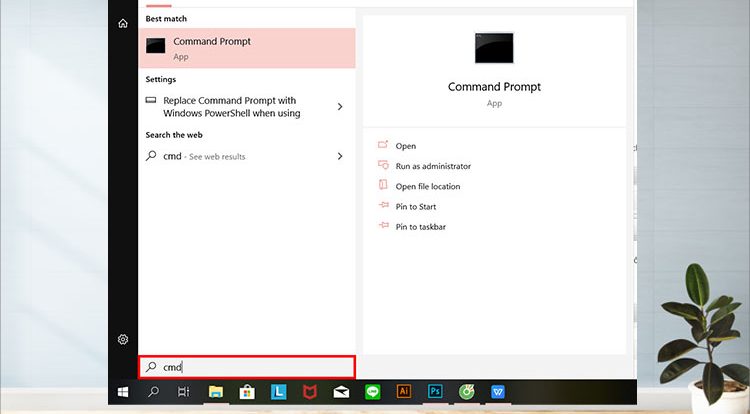The image size is (750, 414).
Task: Click the Command Prompt icon in best match
Action: point(155,46)
